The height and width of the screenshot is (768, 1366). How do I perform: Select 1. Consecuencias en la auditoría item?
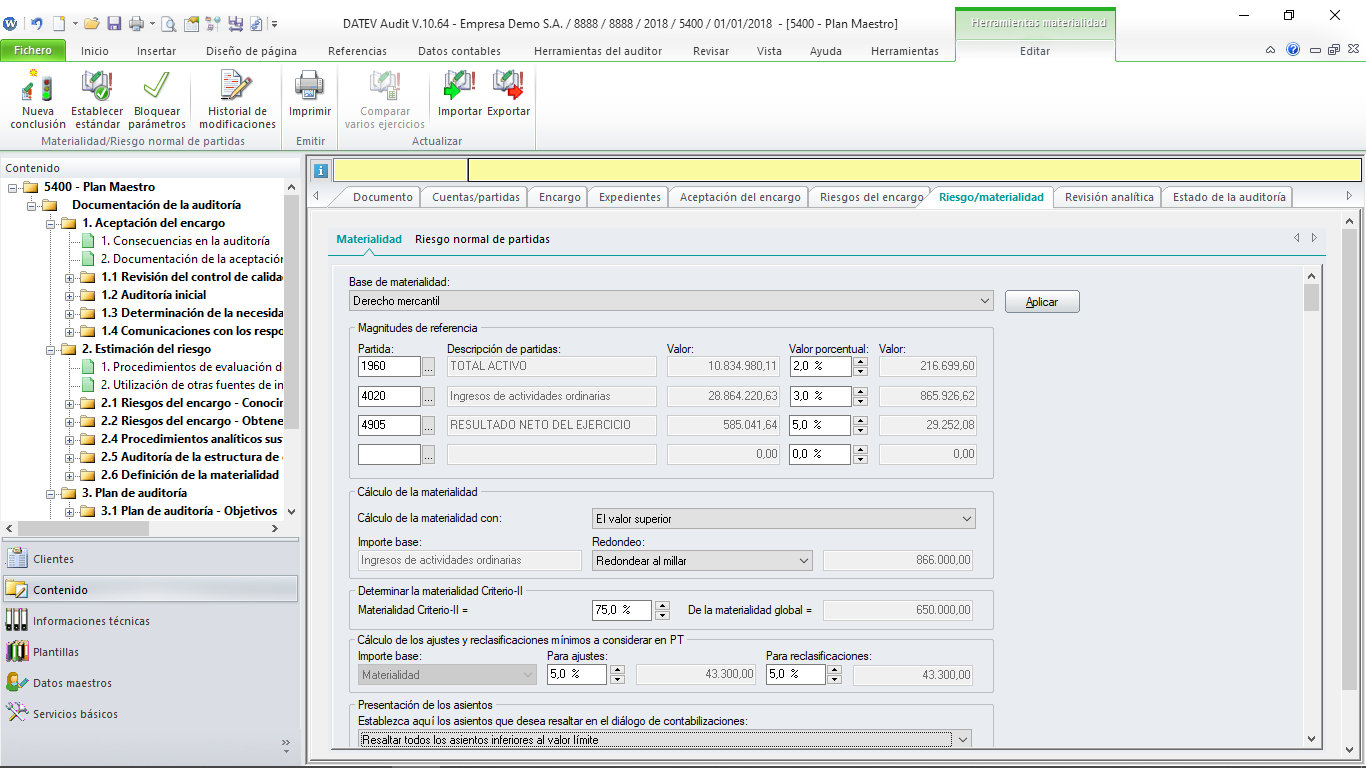[x=185, y=241]
